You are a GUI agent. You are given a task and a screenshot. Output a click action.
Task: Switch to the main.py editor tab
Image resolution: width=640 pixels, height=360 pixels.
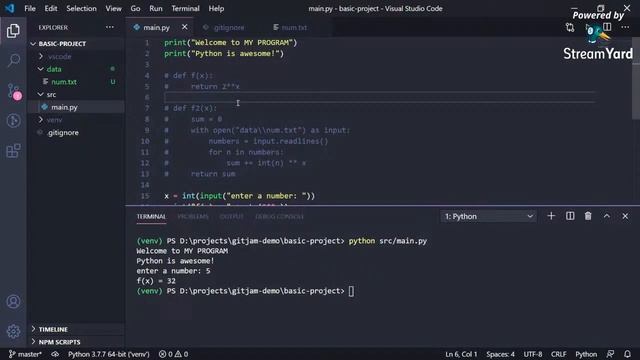coord(156,27)
